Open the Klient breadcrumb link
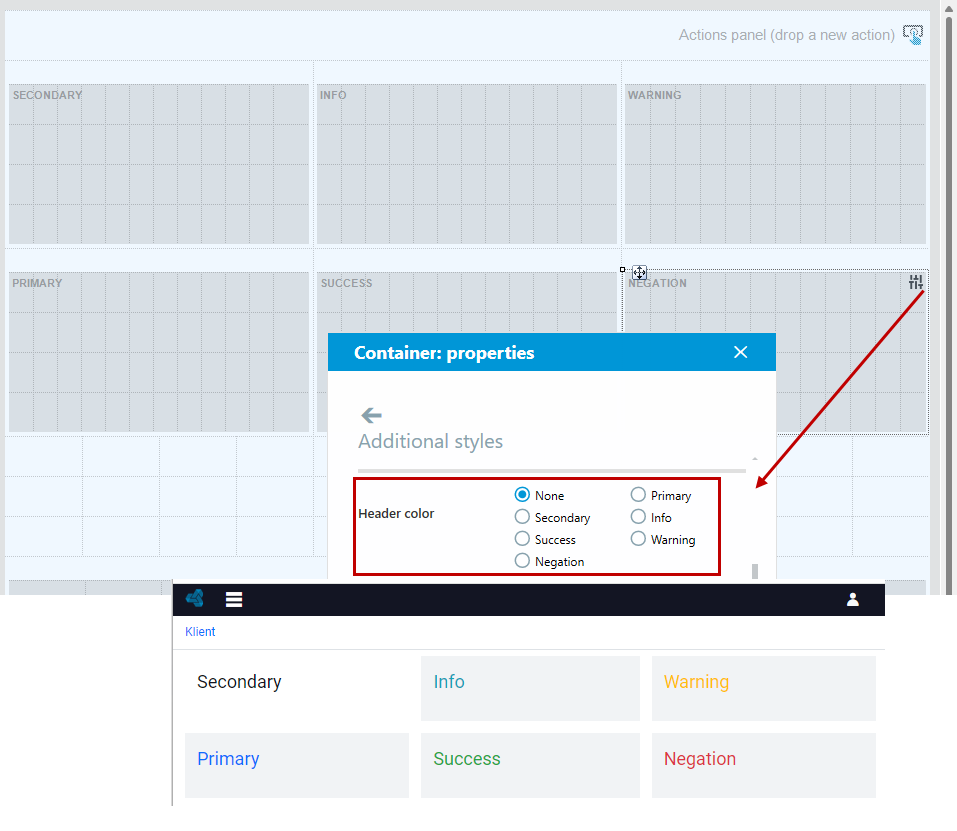The width and height of the screenshot is (957, 831). 200,631
